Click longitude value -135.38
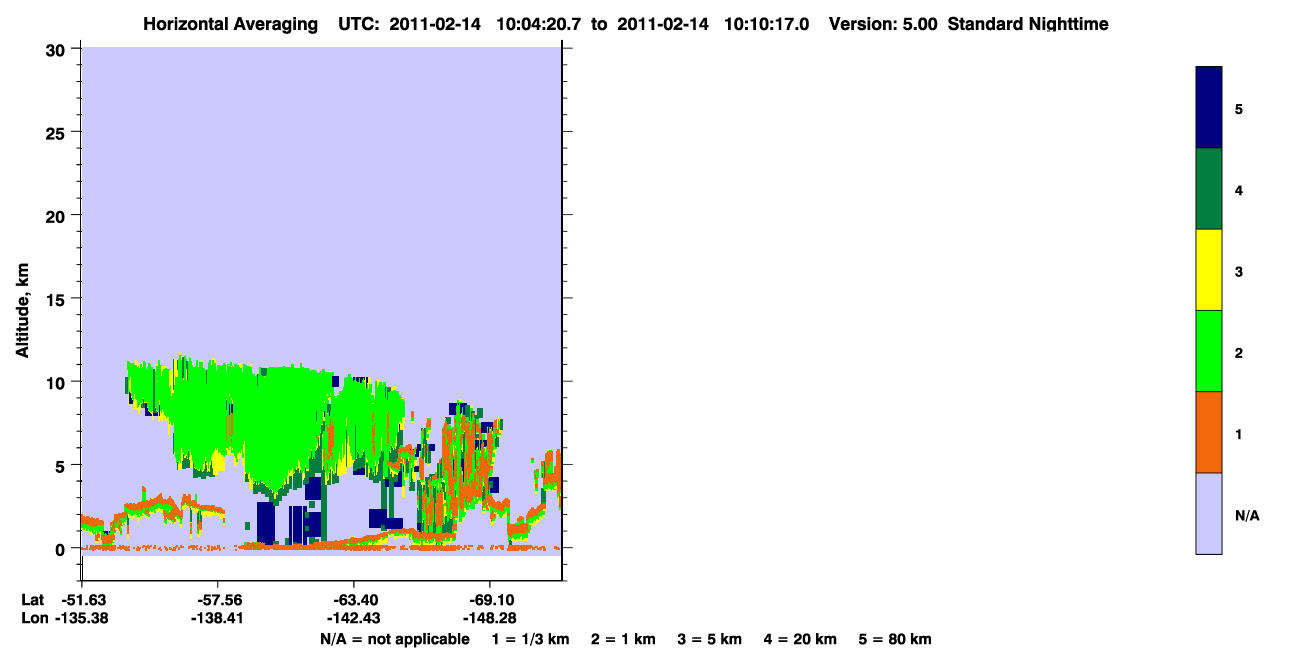The height and width of the screenshot is (667, 1300). (81, 619)
